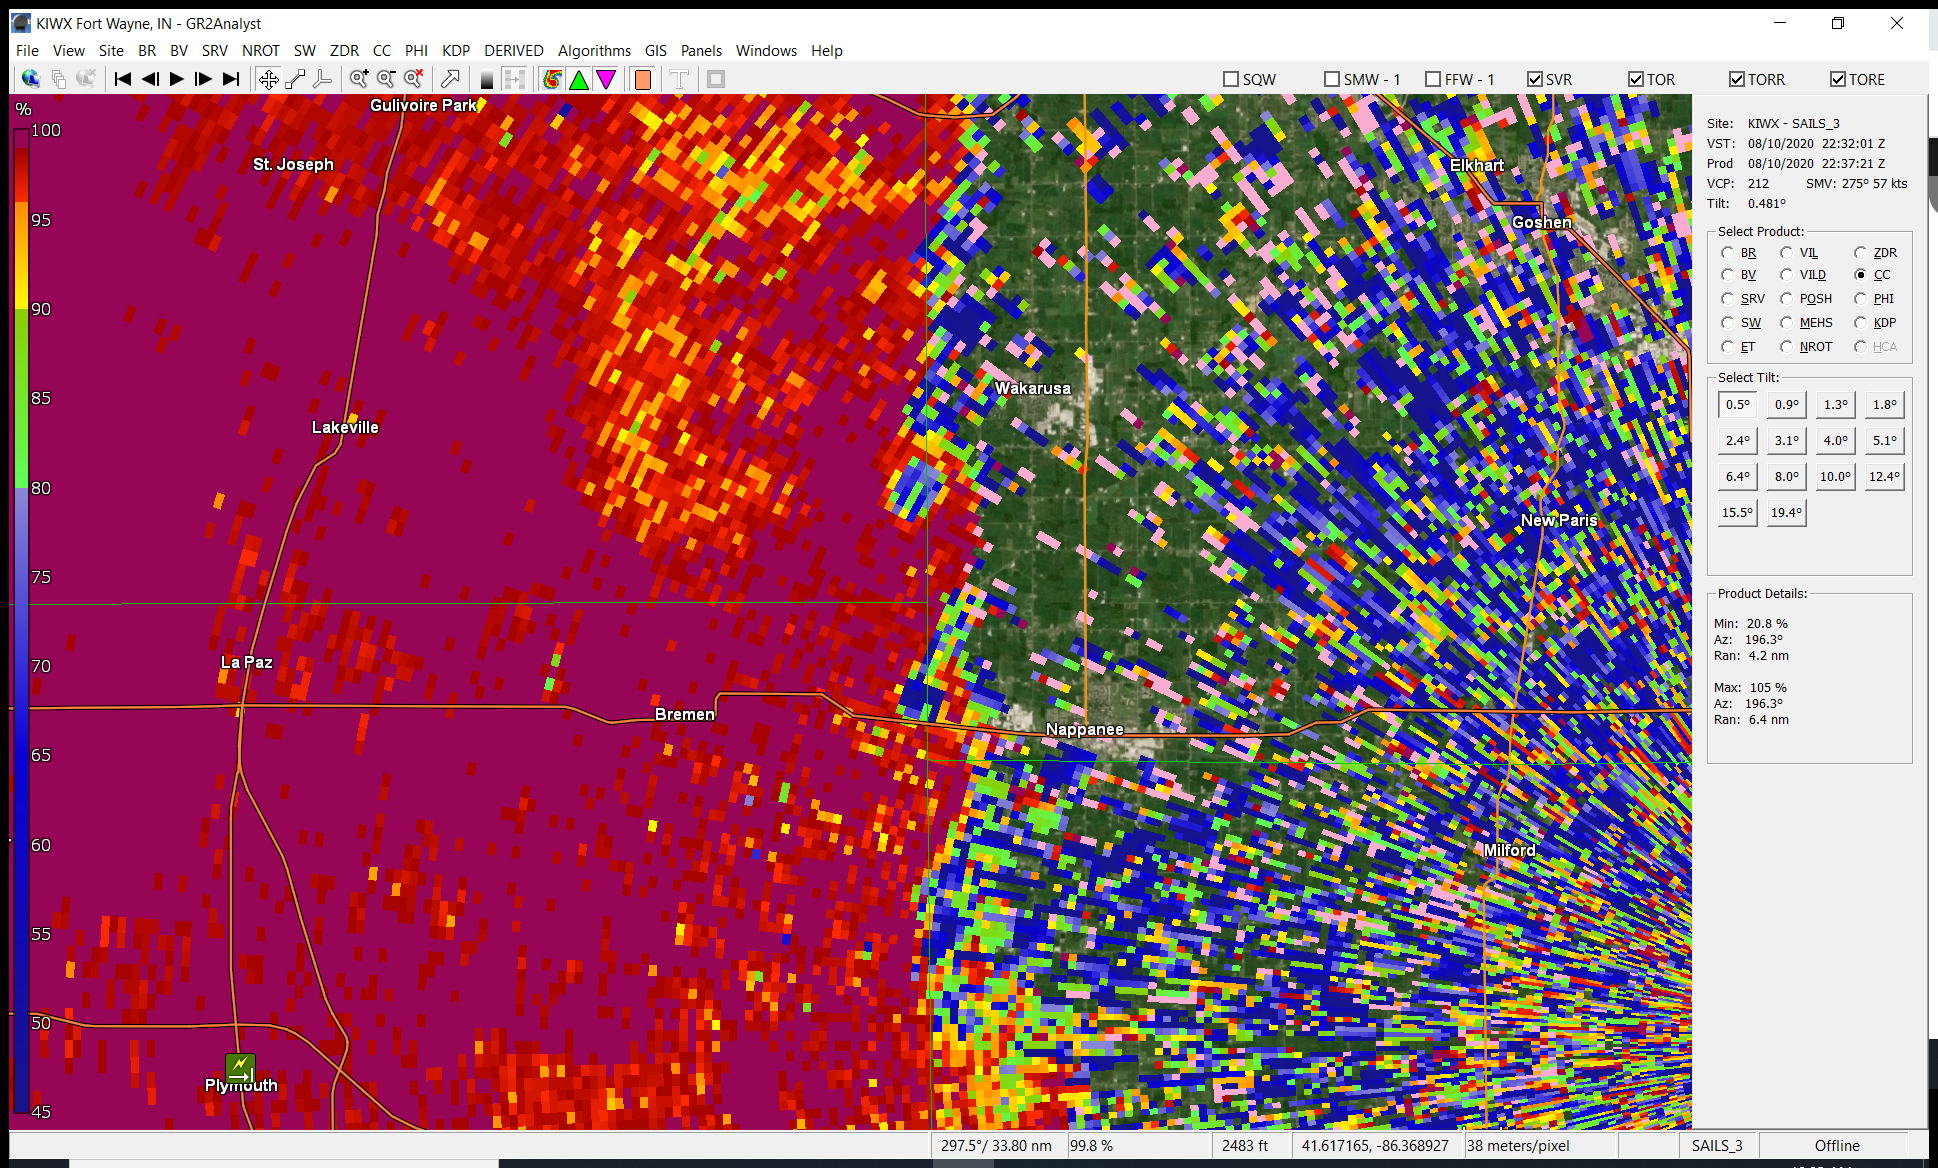Select the 19.4° tilt button
Screen dimensions: 1938x1168
pyautogui.click(x=1787, y=513)
